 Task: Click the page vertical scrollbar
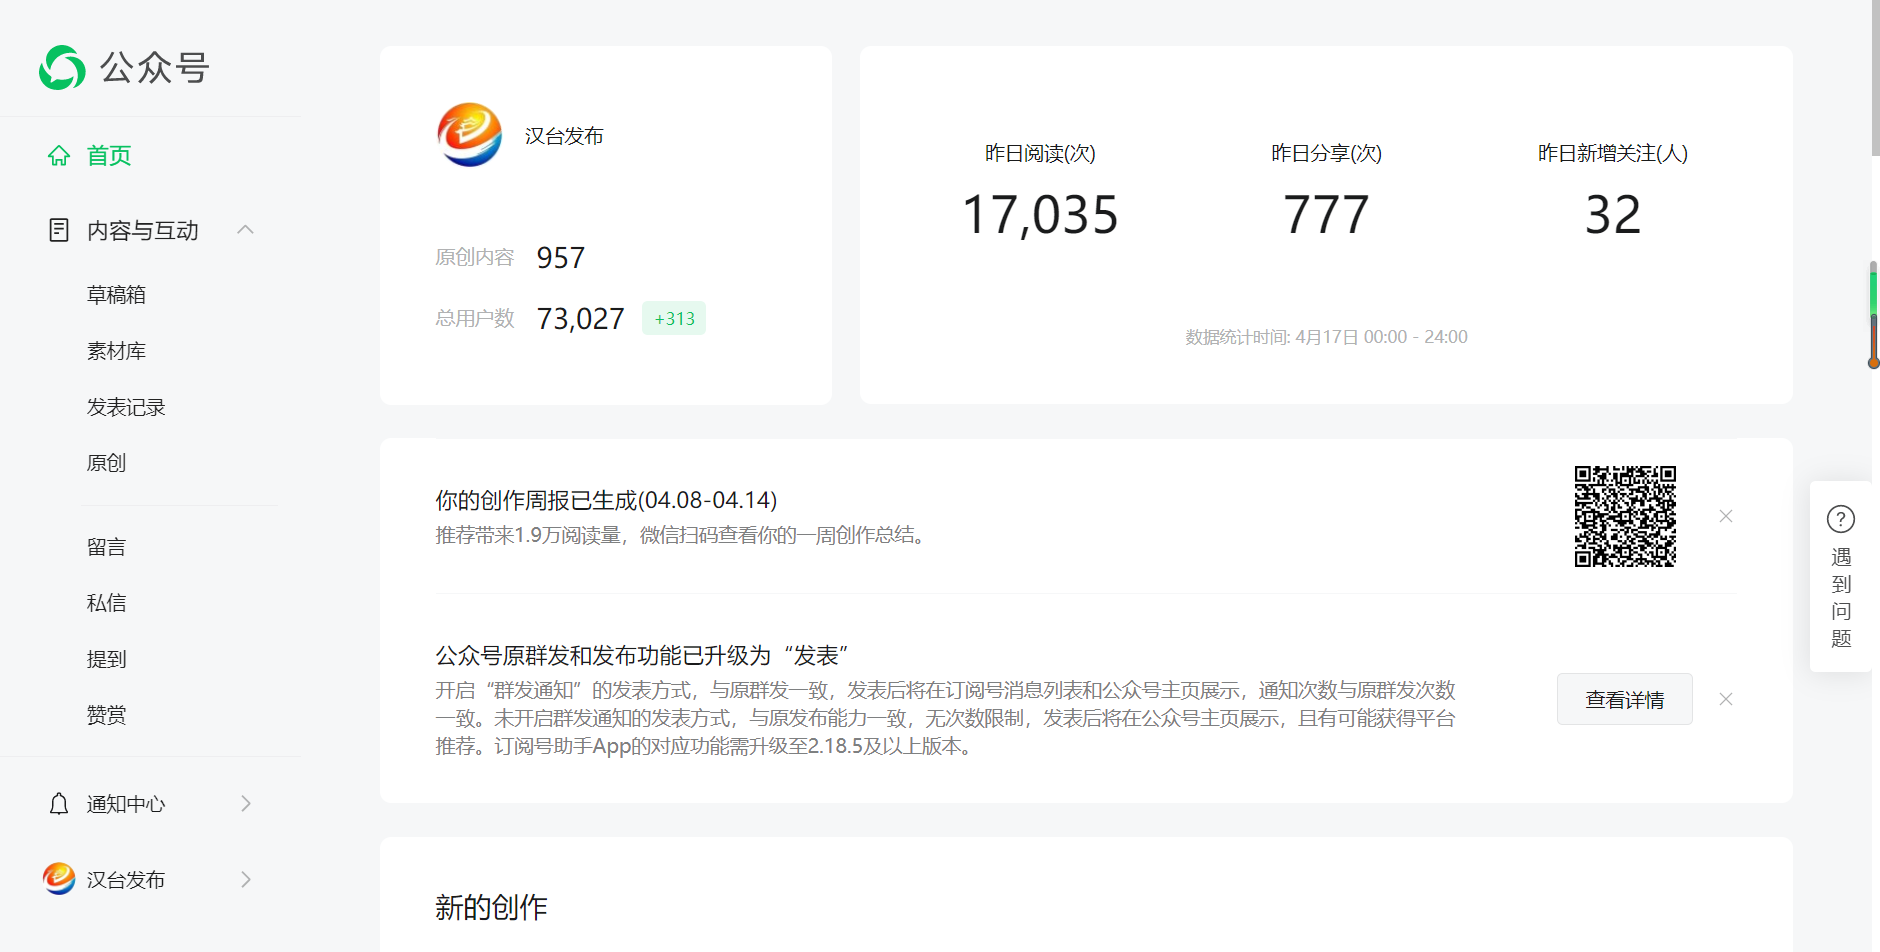click(1874, 80)
